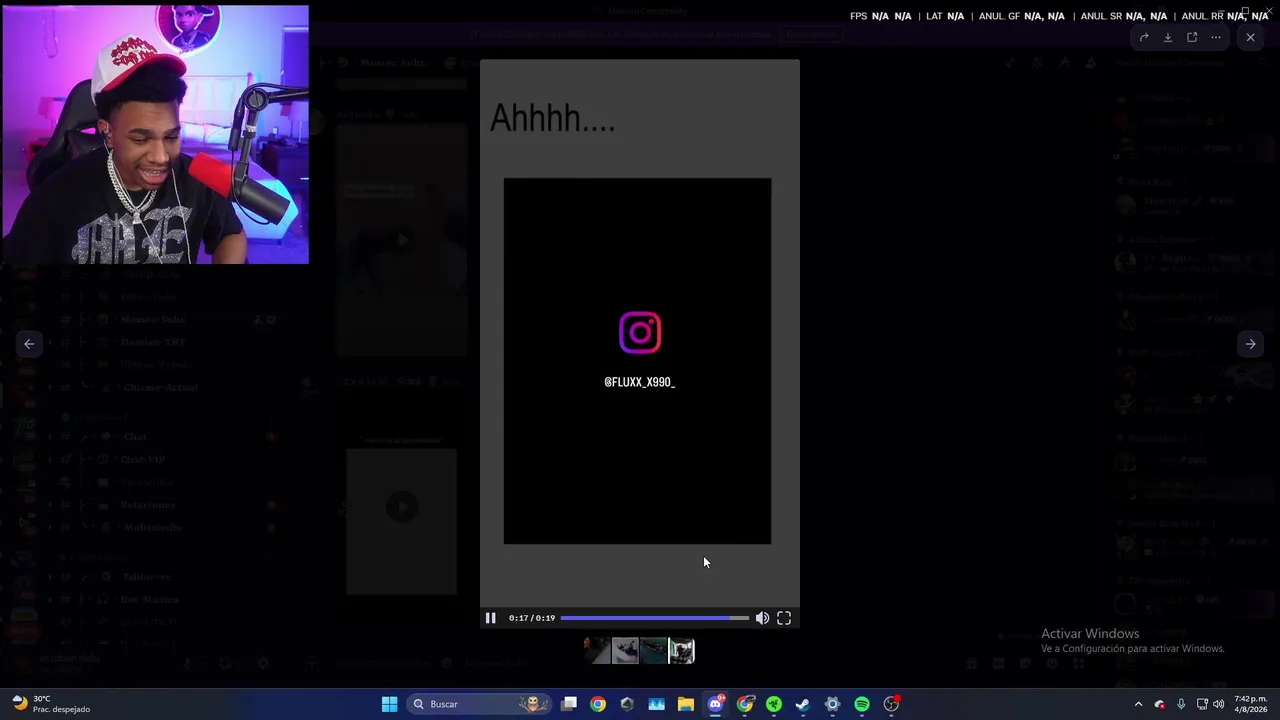
Task: Open File Explorer from the taskbar
Action: pyautogui.click(x=686, y=704)
